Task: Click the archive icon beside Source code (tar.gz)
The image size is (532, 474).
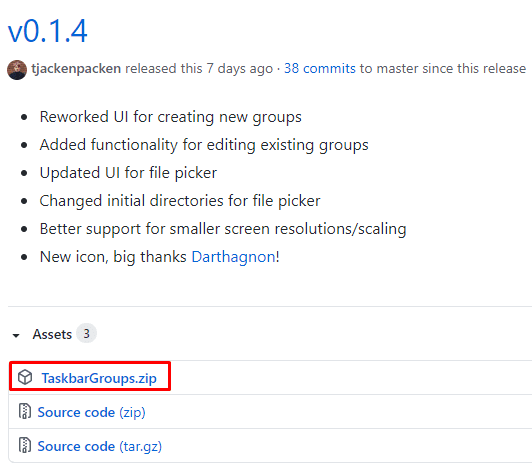Action: [25, 445]
